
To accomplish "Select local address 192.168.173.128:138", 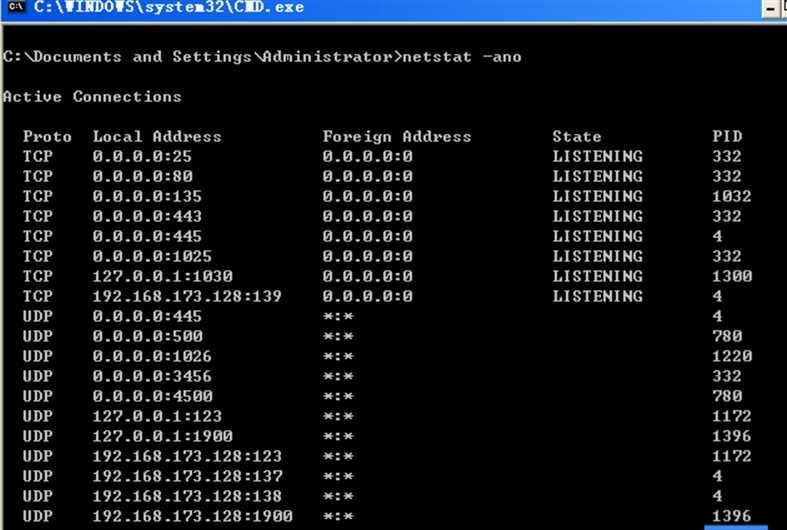I will [187, 496].
